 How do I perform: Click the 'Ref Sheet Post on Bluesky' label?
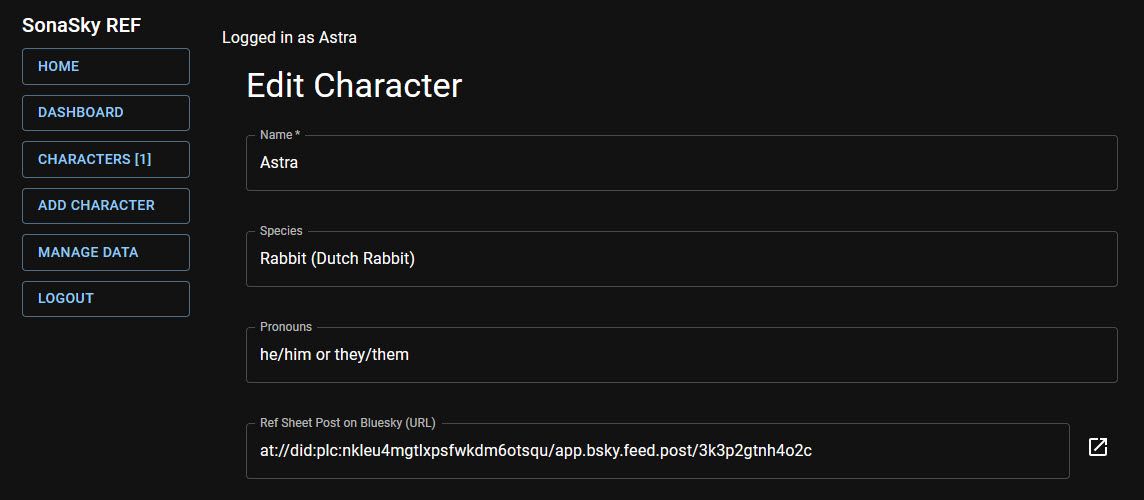pos(347,423)
